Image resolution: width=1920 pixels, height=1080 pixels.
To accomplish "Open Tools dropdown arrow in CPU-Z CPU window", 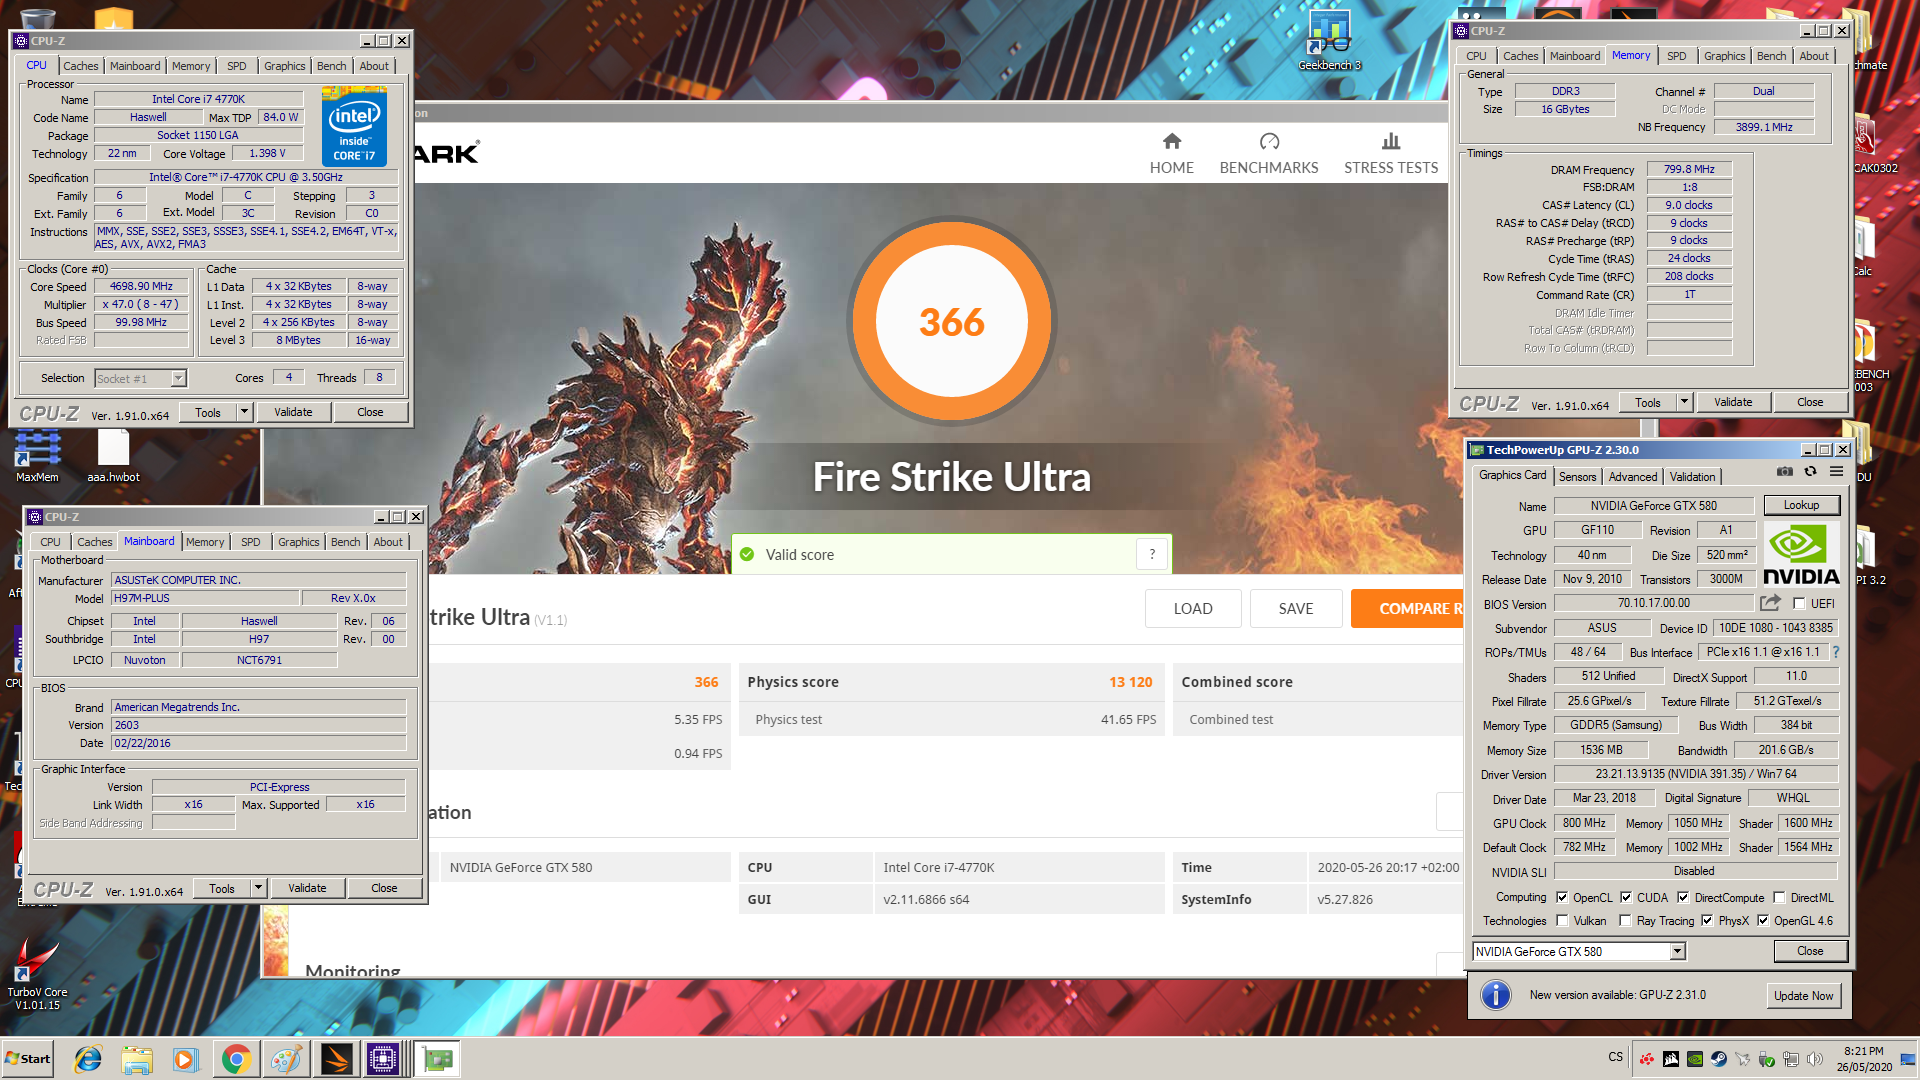I will tap(244, 412).
